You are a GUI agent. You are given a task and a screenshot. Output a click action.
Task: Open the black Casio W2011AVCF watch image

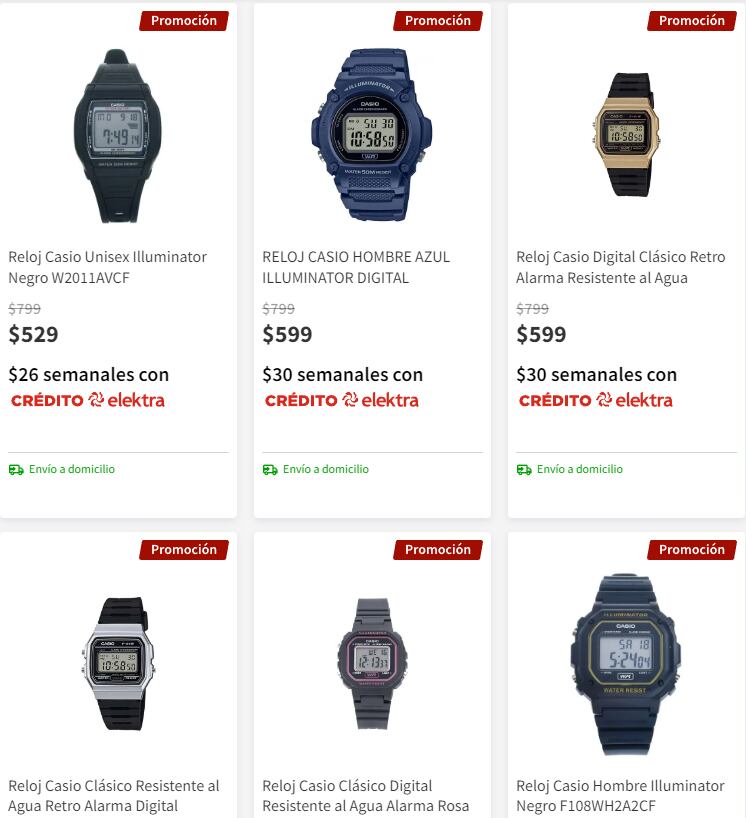pos(118,136)
